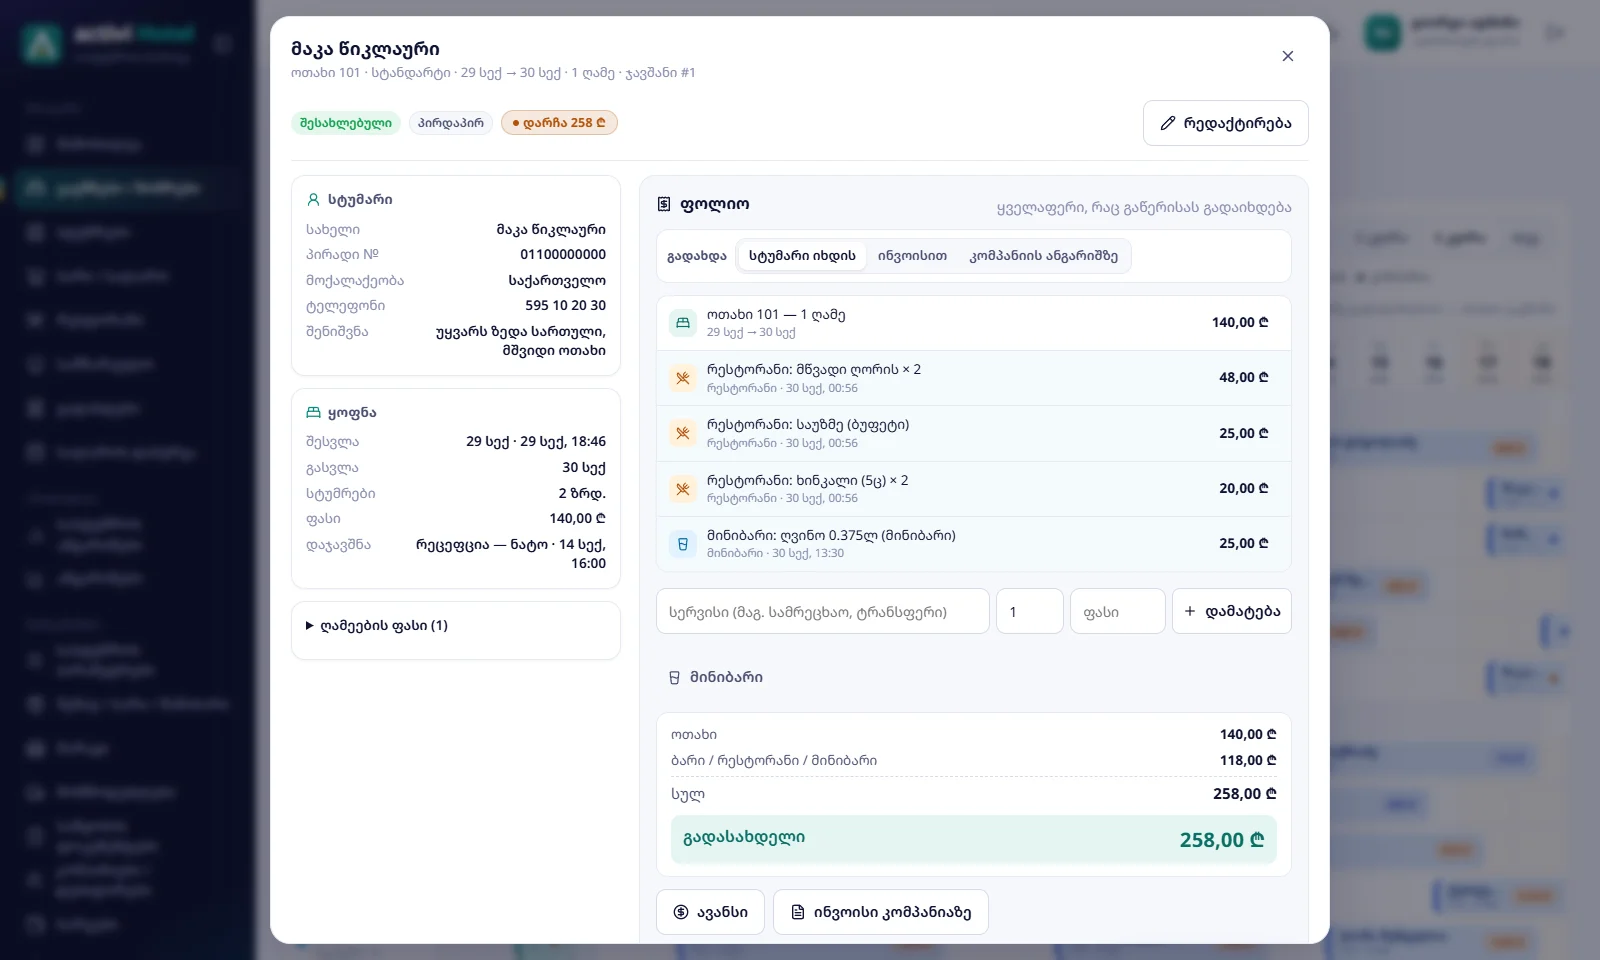The width and height of the screenshot is (1600, 960).
Task: Click the restaurant icon for მწვადი ღორის row
Action: [x=683, y=378]
